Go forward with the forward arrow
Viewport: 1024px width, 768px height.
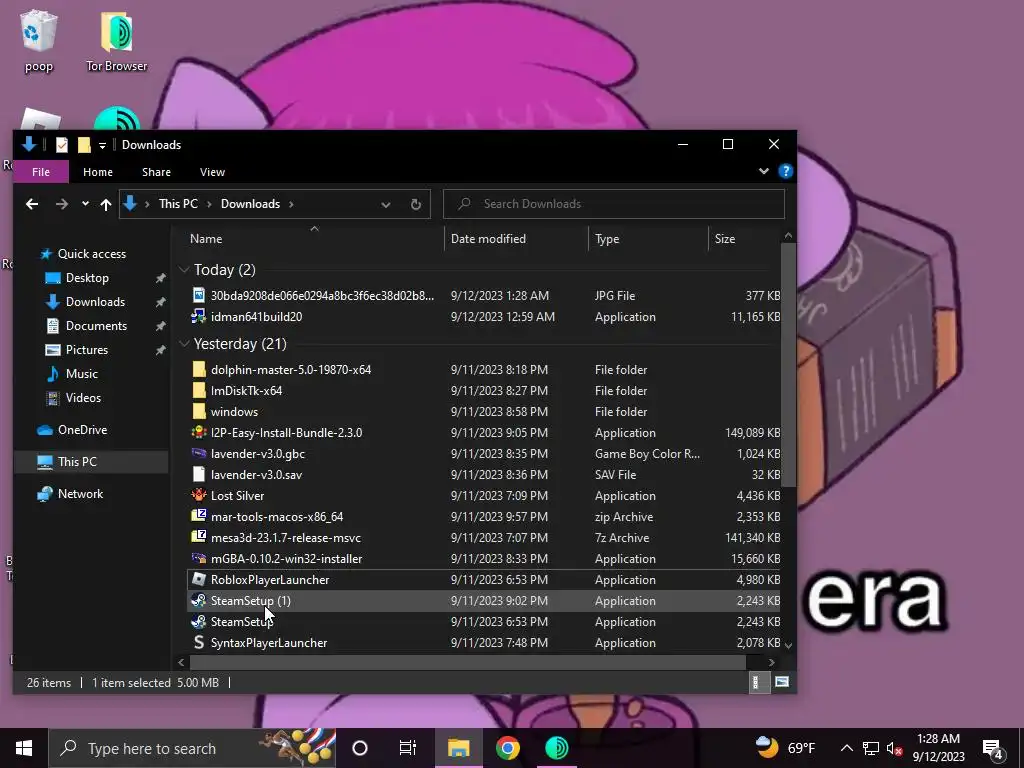62,204
